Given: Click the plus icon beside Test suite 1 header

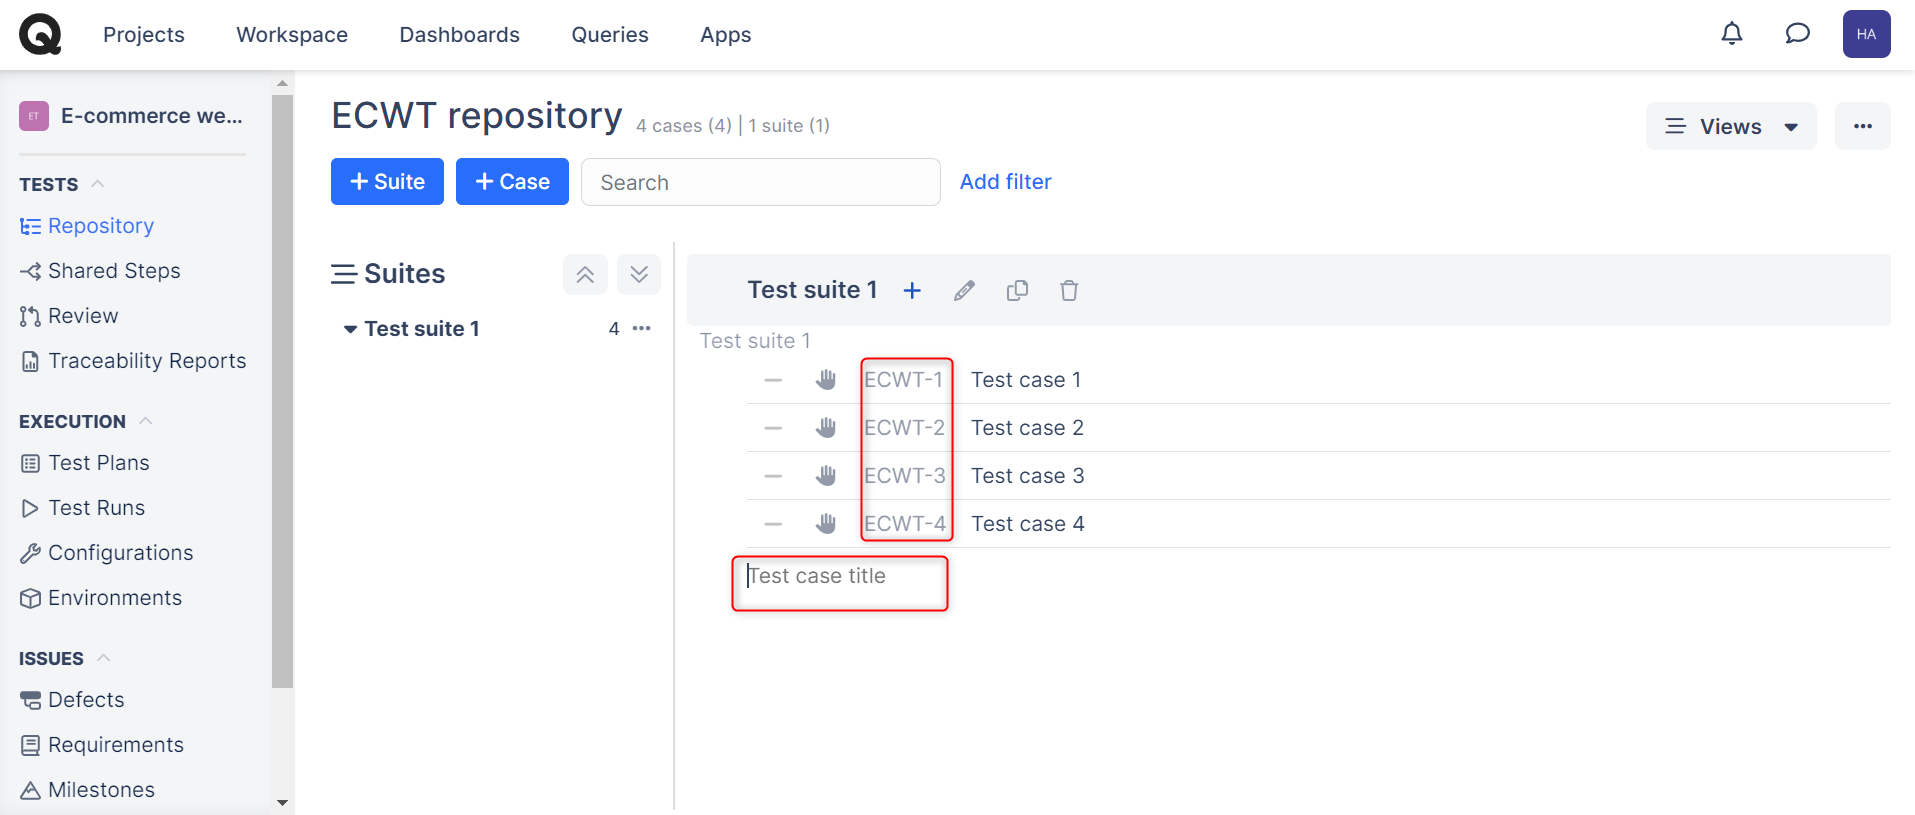Looking at the screenshot, I should (x=912, y=291).
